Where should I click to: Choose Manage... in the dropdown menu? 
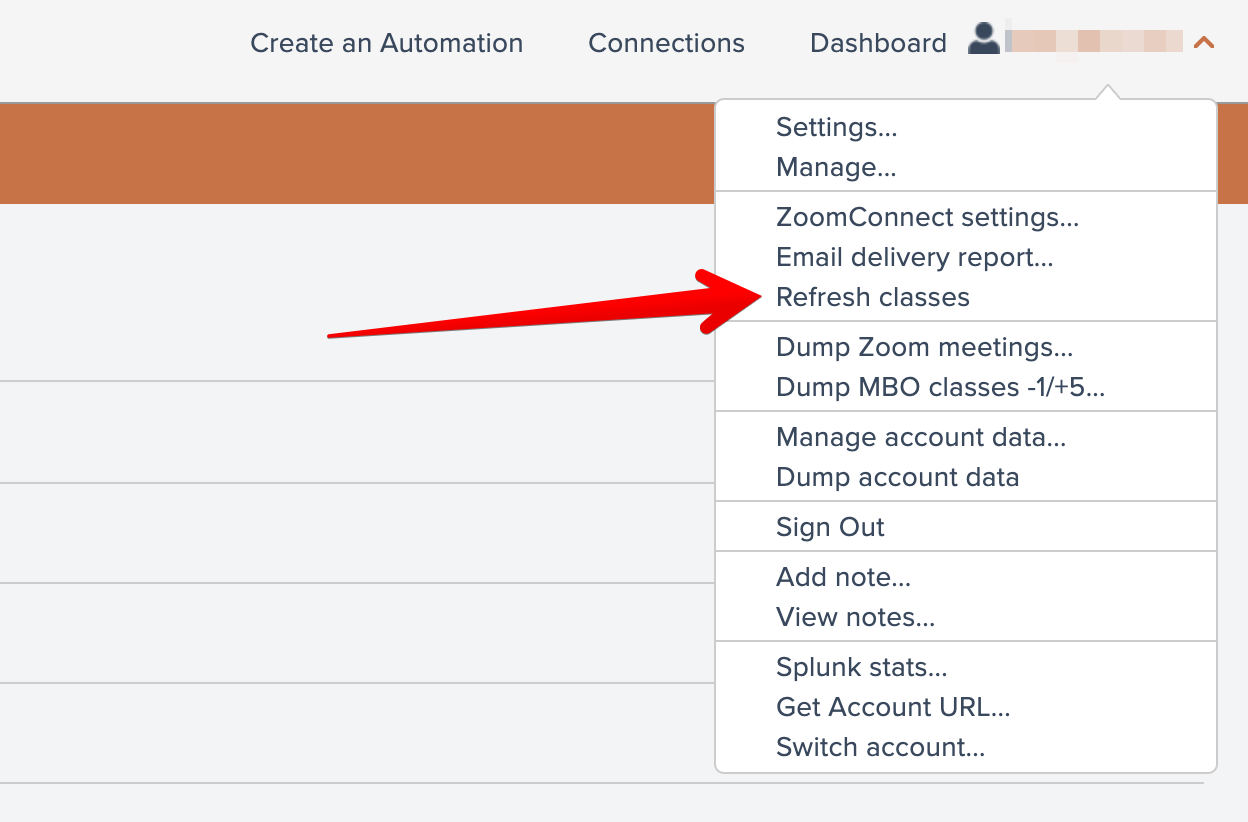pyautogui.click(x=835, y=167)
